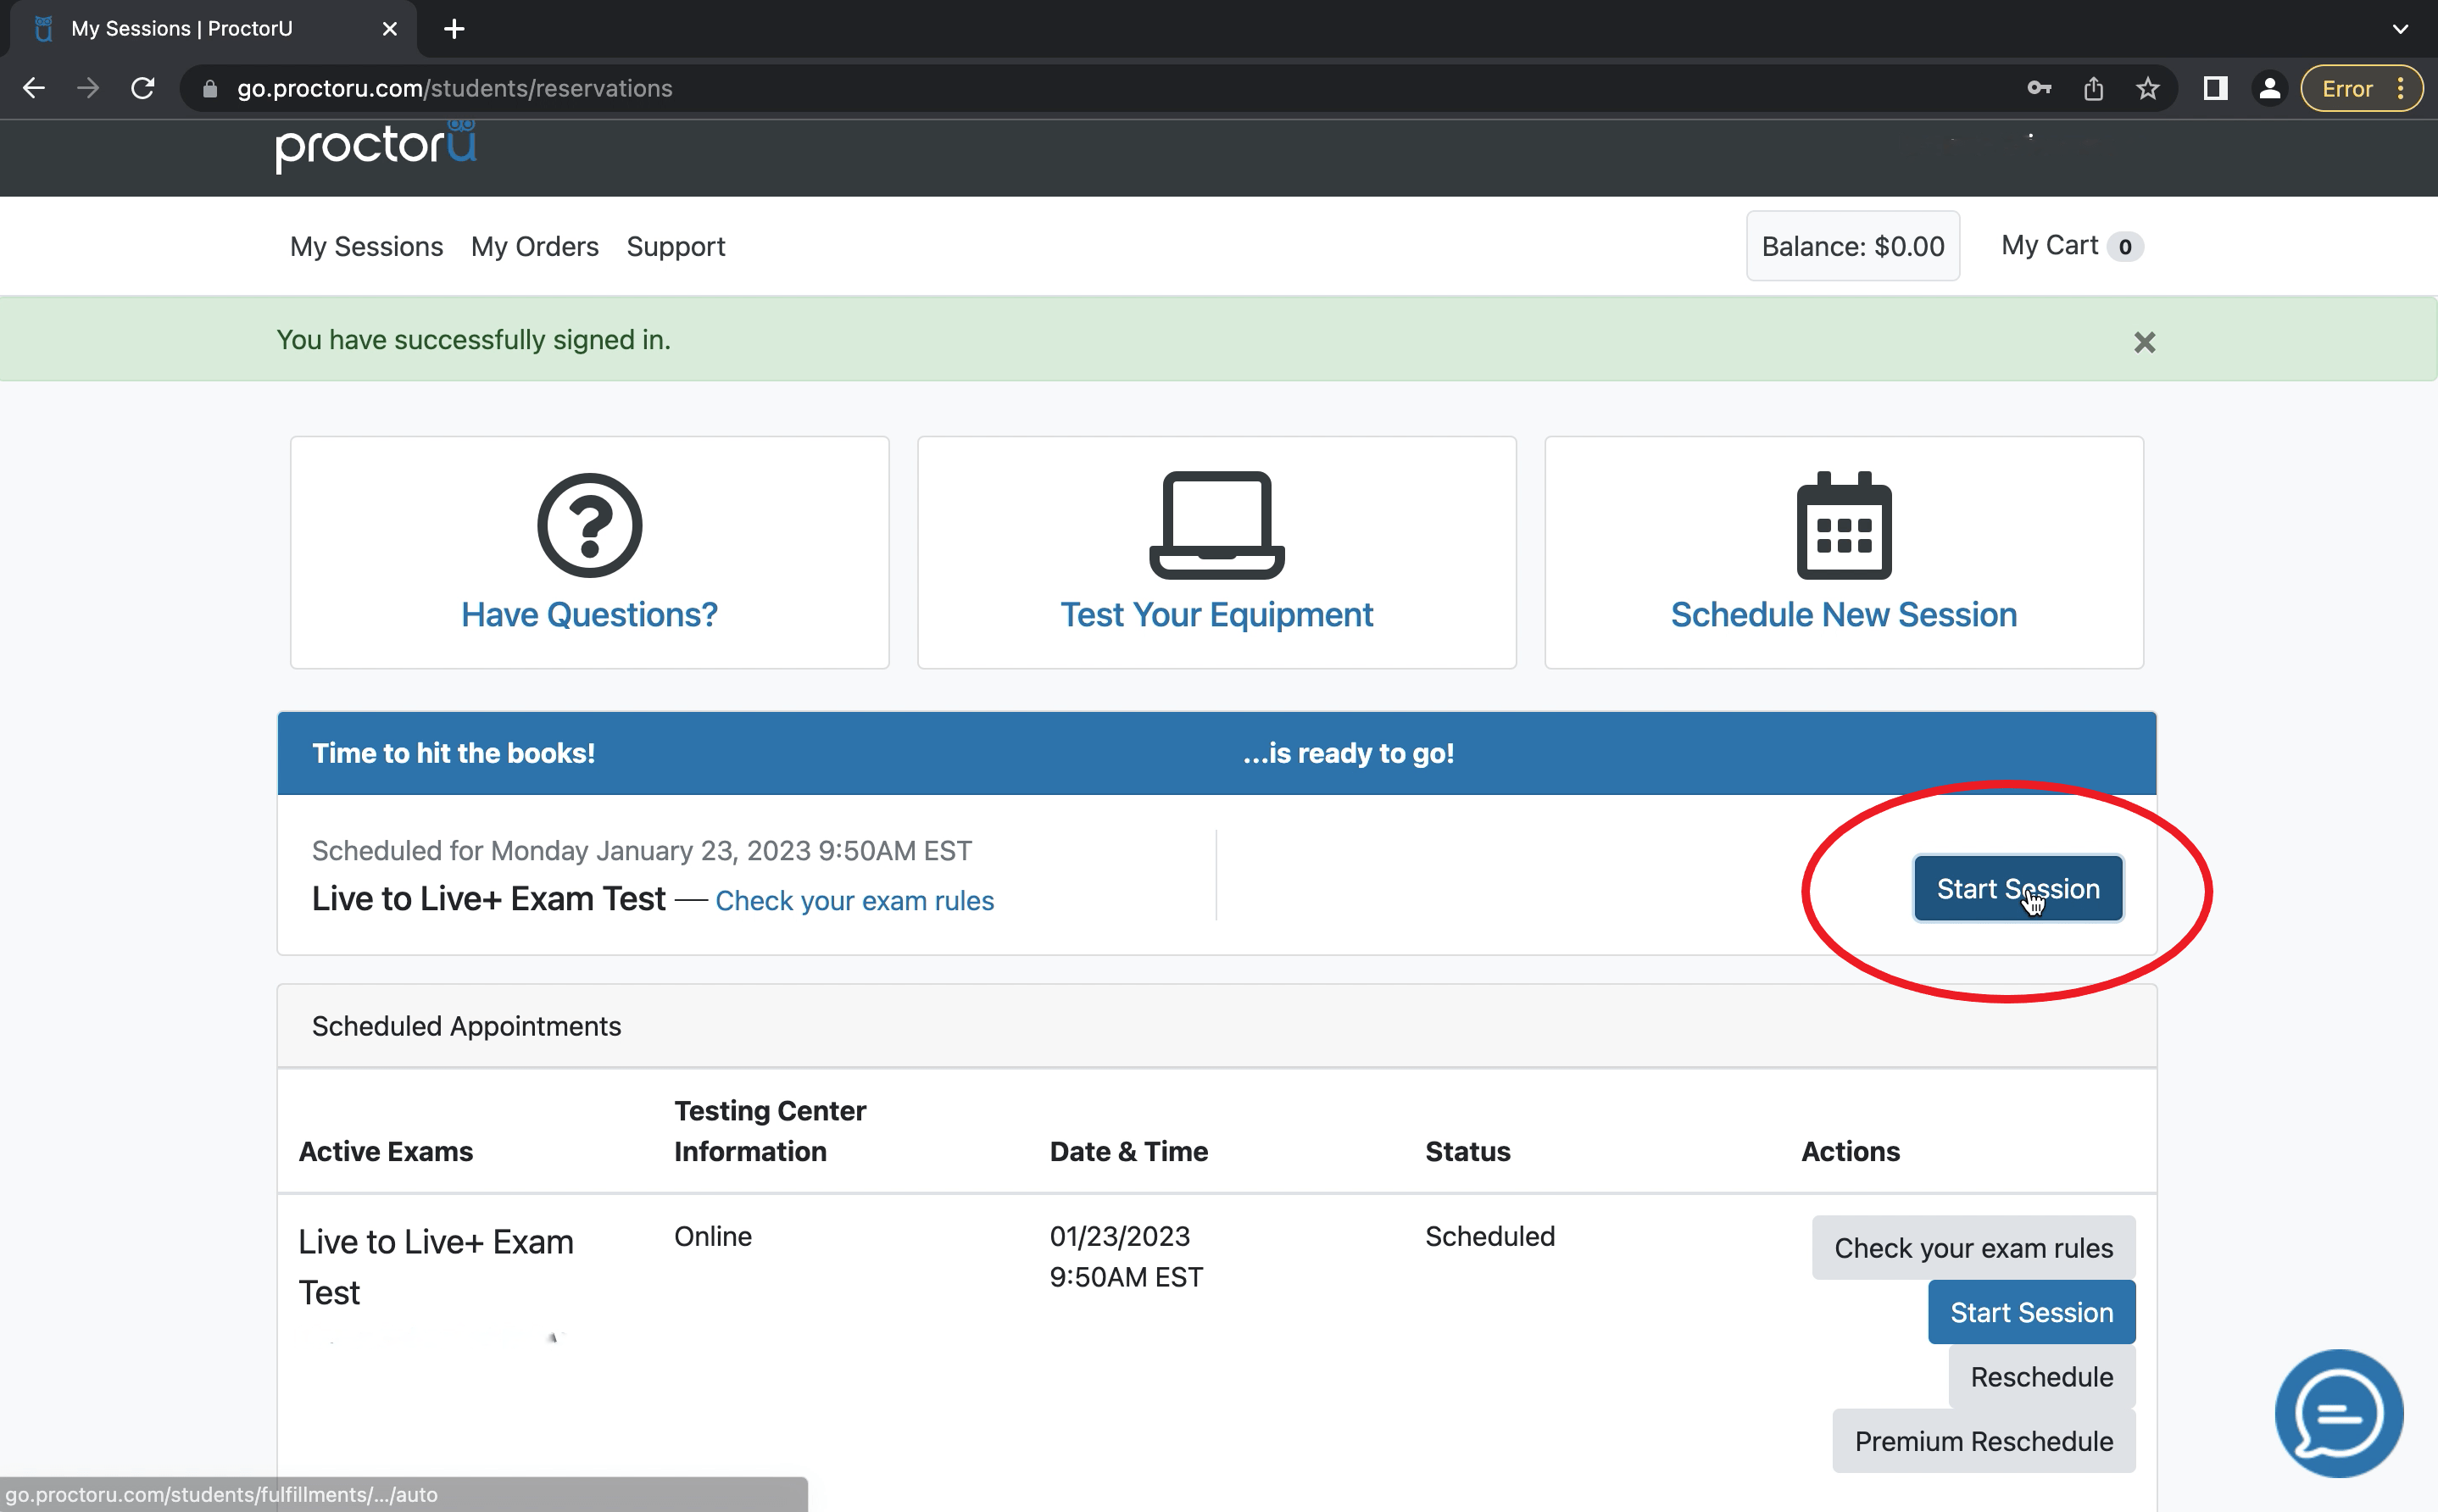Click the ProctorU logo
The image size is (2438, 1512).
(375, 147)
